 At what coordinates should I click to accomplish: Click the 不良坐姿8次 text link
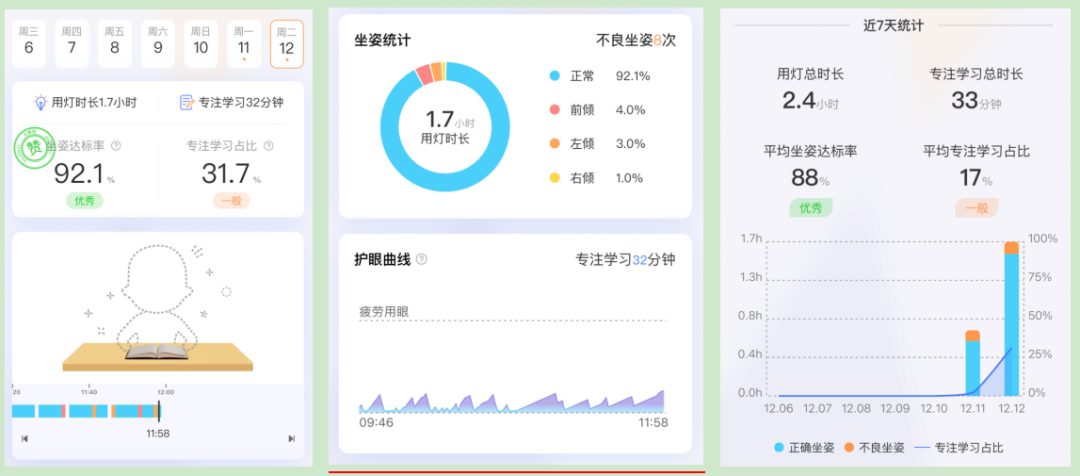pos(635,40)
